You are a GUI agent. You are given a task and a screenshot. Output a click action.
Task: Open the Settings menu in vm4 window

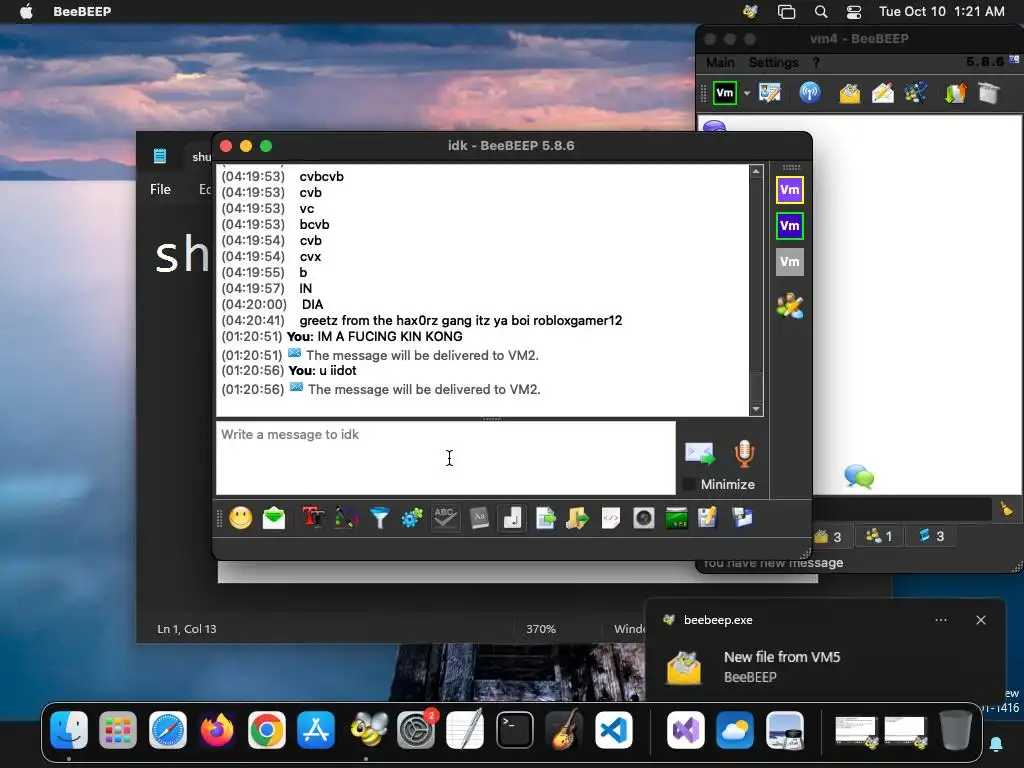pyautogui.click(x=773, y=63)
